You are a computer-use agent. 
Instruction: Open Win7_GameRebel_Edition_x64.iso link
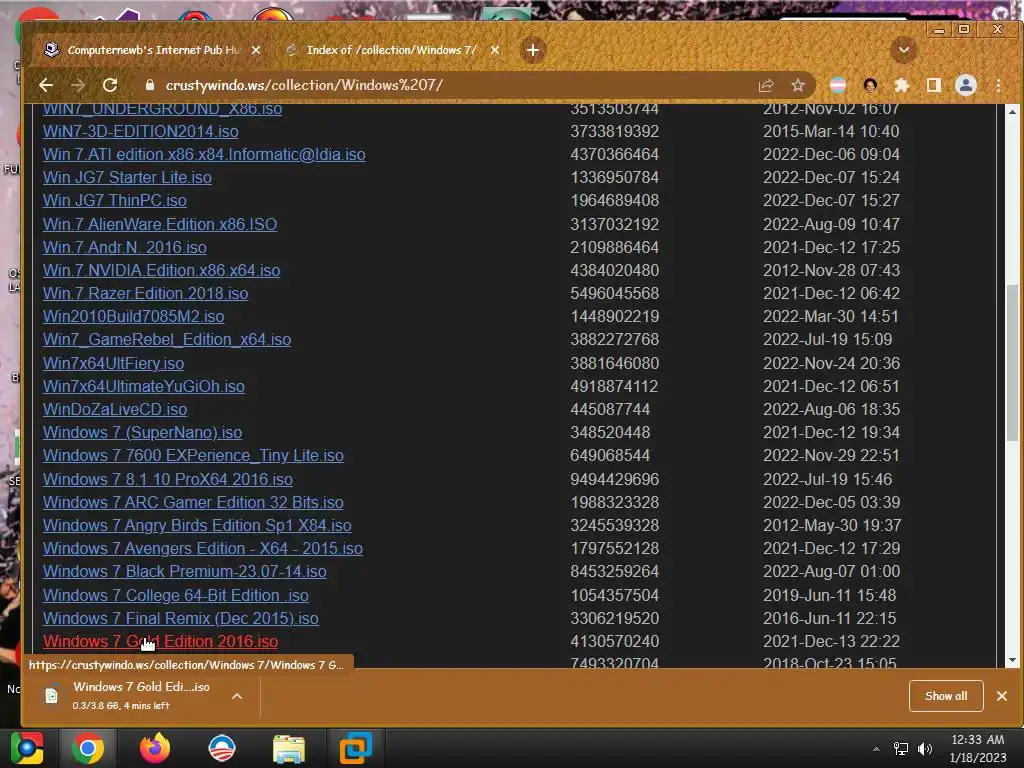point(167,340)
